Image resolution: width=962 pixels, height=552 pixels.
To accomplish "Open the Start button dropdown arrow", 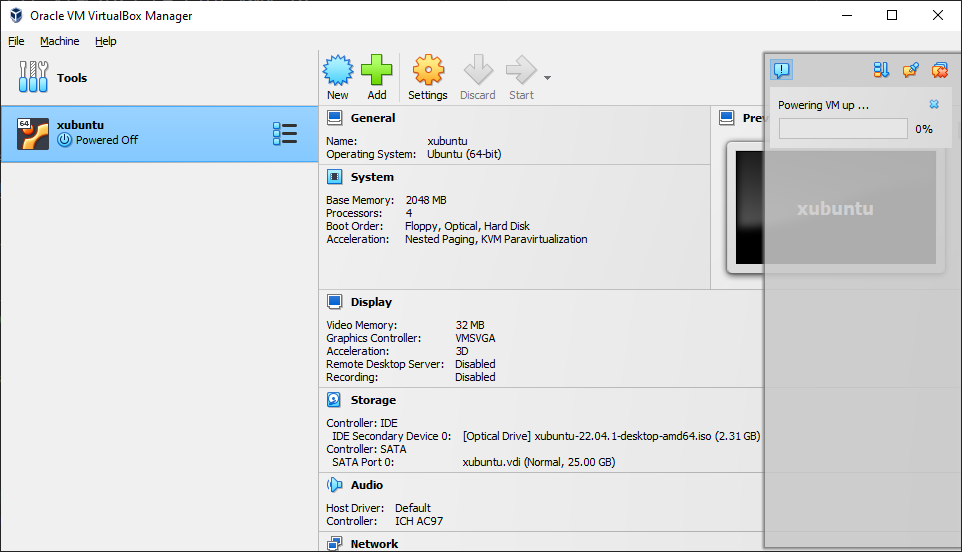I will (x=547, y=78).
